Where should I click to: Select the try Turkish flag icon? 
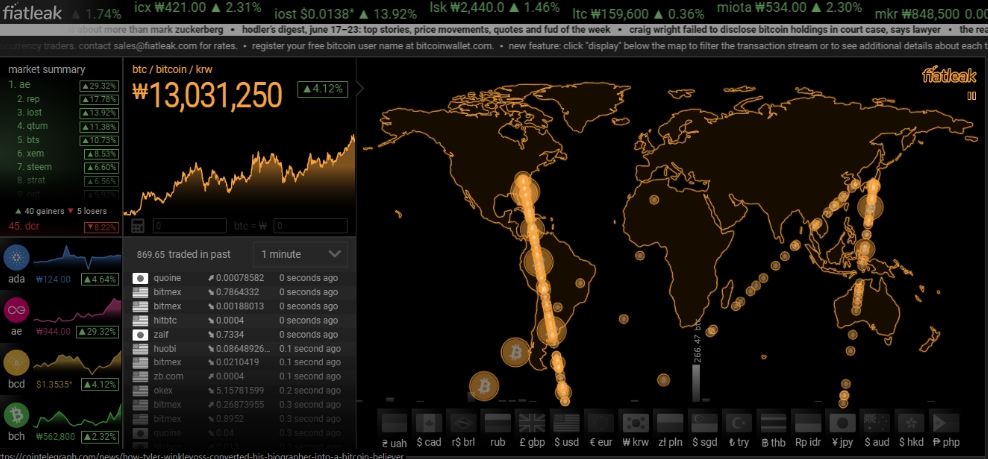pyautogui.click(x=738, y=422)
